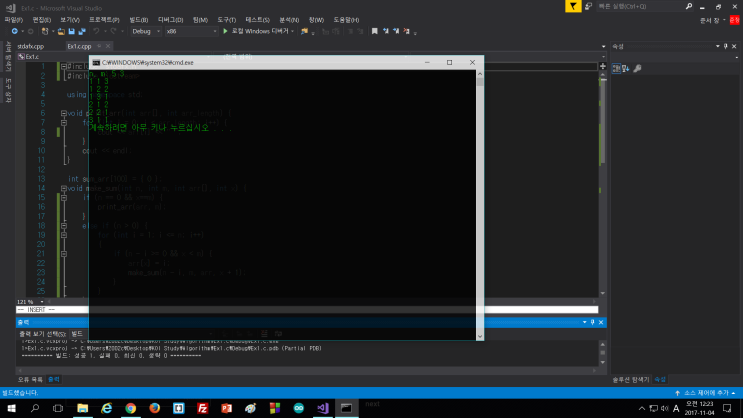Pin the Ex1.c.cpp tab
Viewport: 743px width, 418px height.
click(x=99, y=46)
